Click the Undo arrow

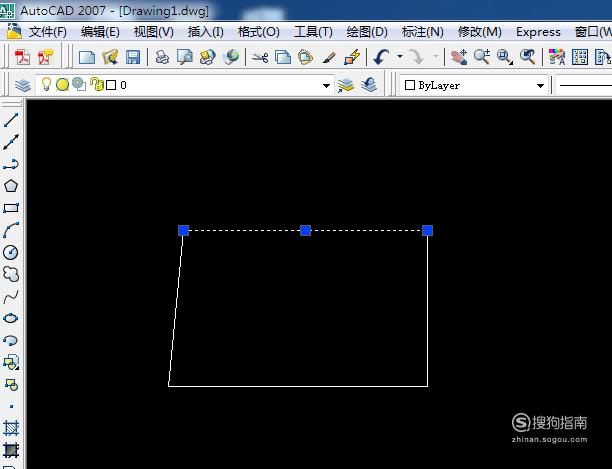point(381,57)
